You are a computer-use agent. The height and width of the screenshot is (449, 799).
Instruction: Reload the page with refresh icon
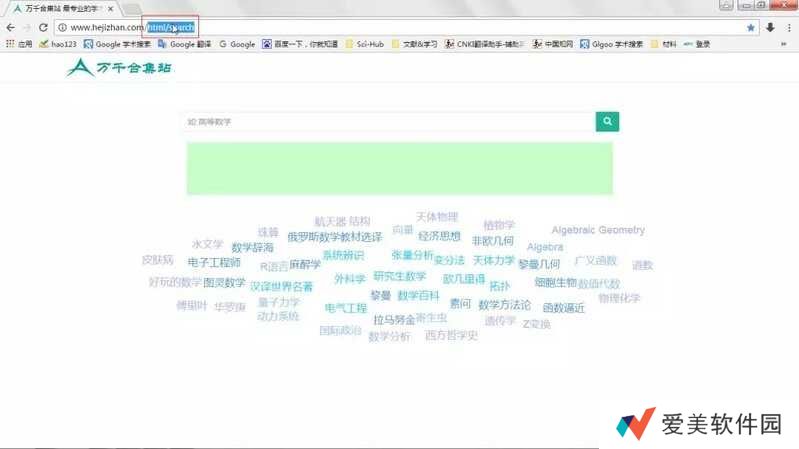pyautogui.click(x=43, y=28)
